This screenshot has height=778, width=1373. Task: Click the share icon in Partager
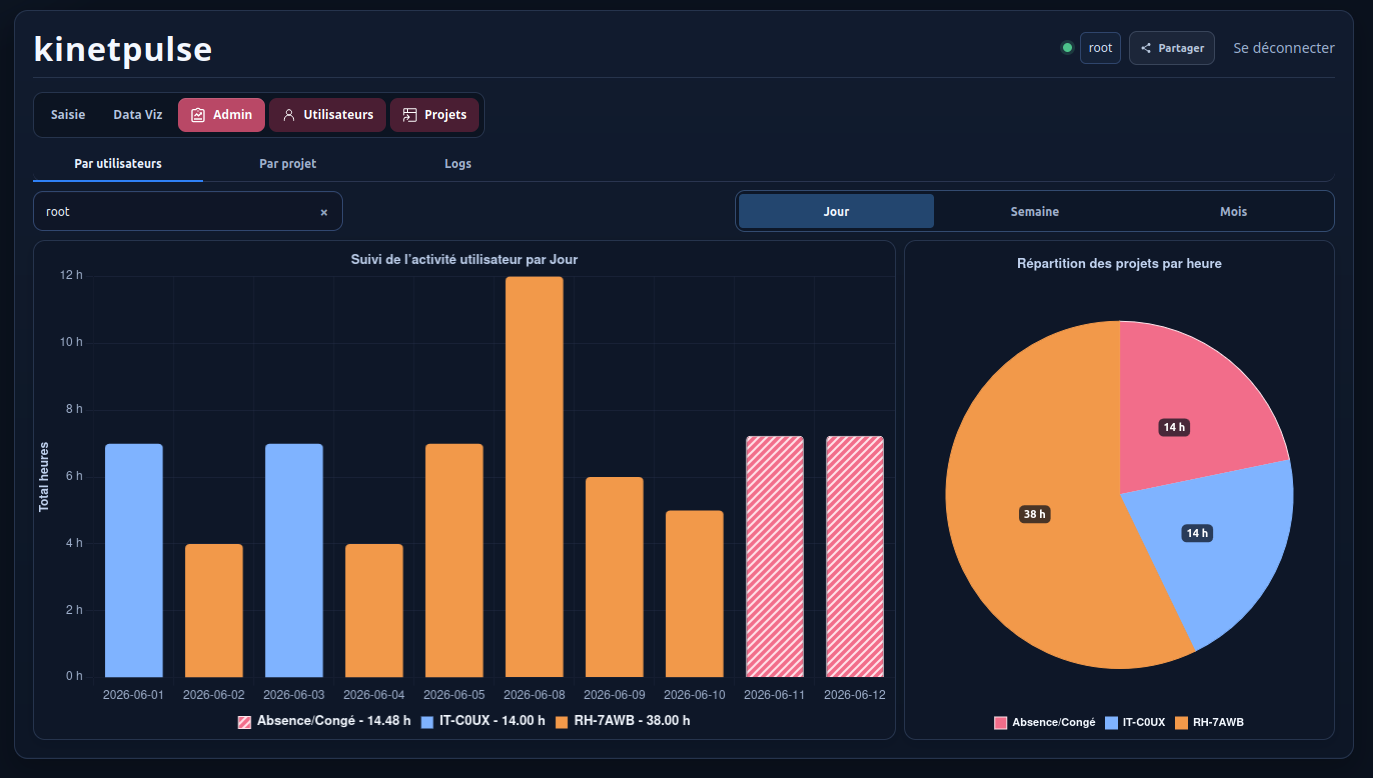tap(1146, 48)
